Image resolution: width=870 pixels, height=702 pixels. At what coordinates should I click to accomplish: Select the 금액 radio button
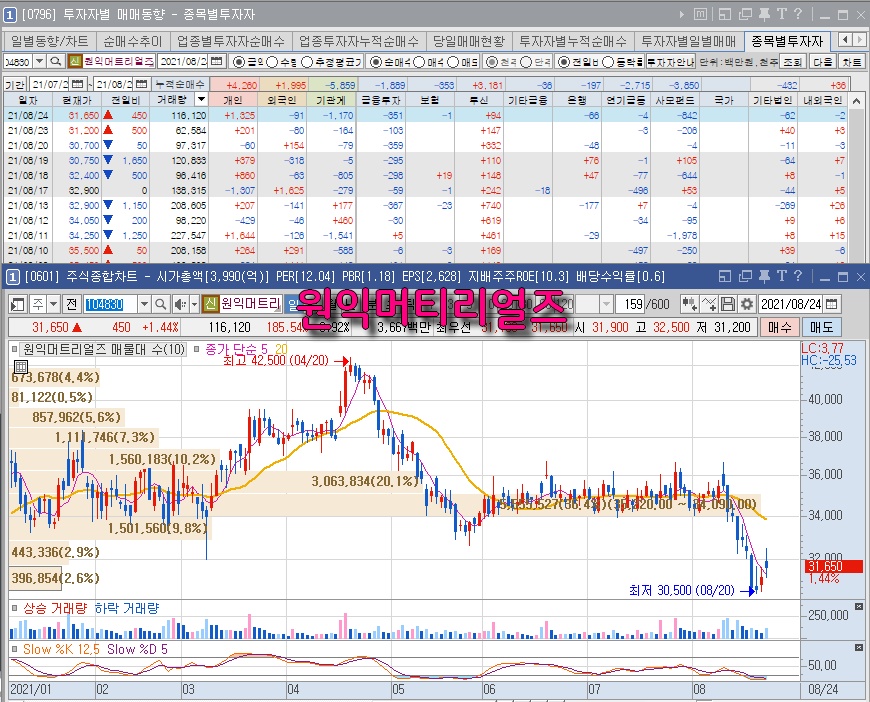239,62
